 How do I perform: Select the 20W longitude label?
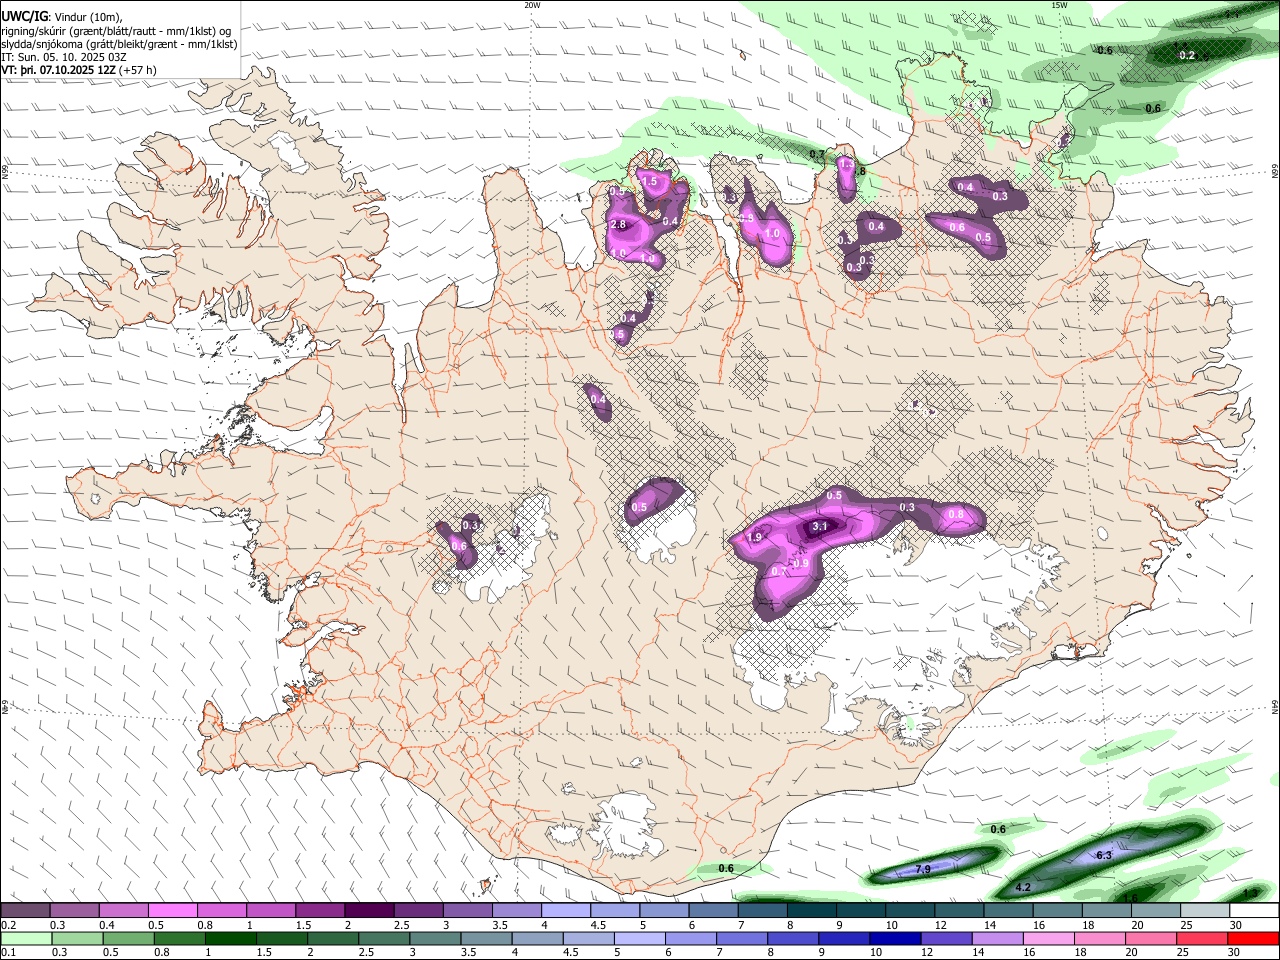click(x=532, y=5)
